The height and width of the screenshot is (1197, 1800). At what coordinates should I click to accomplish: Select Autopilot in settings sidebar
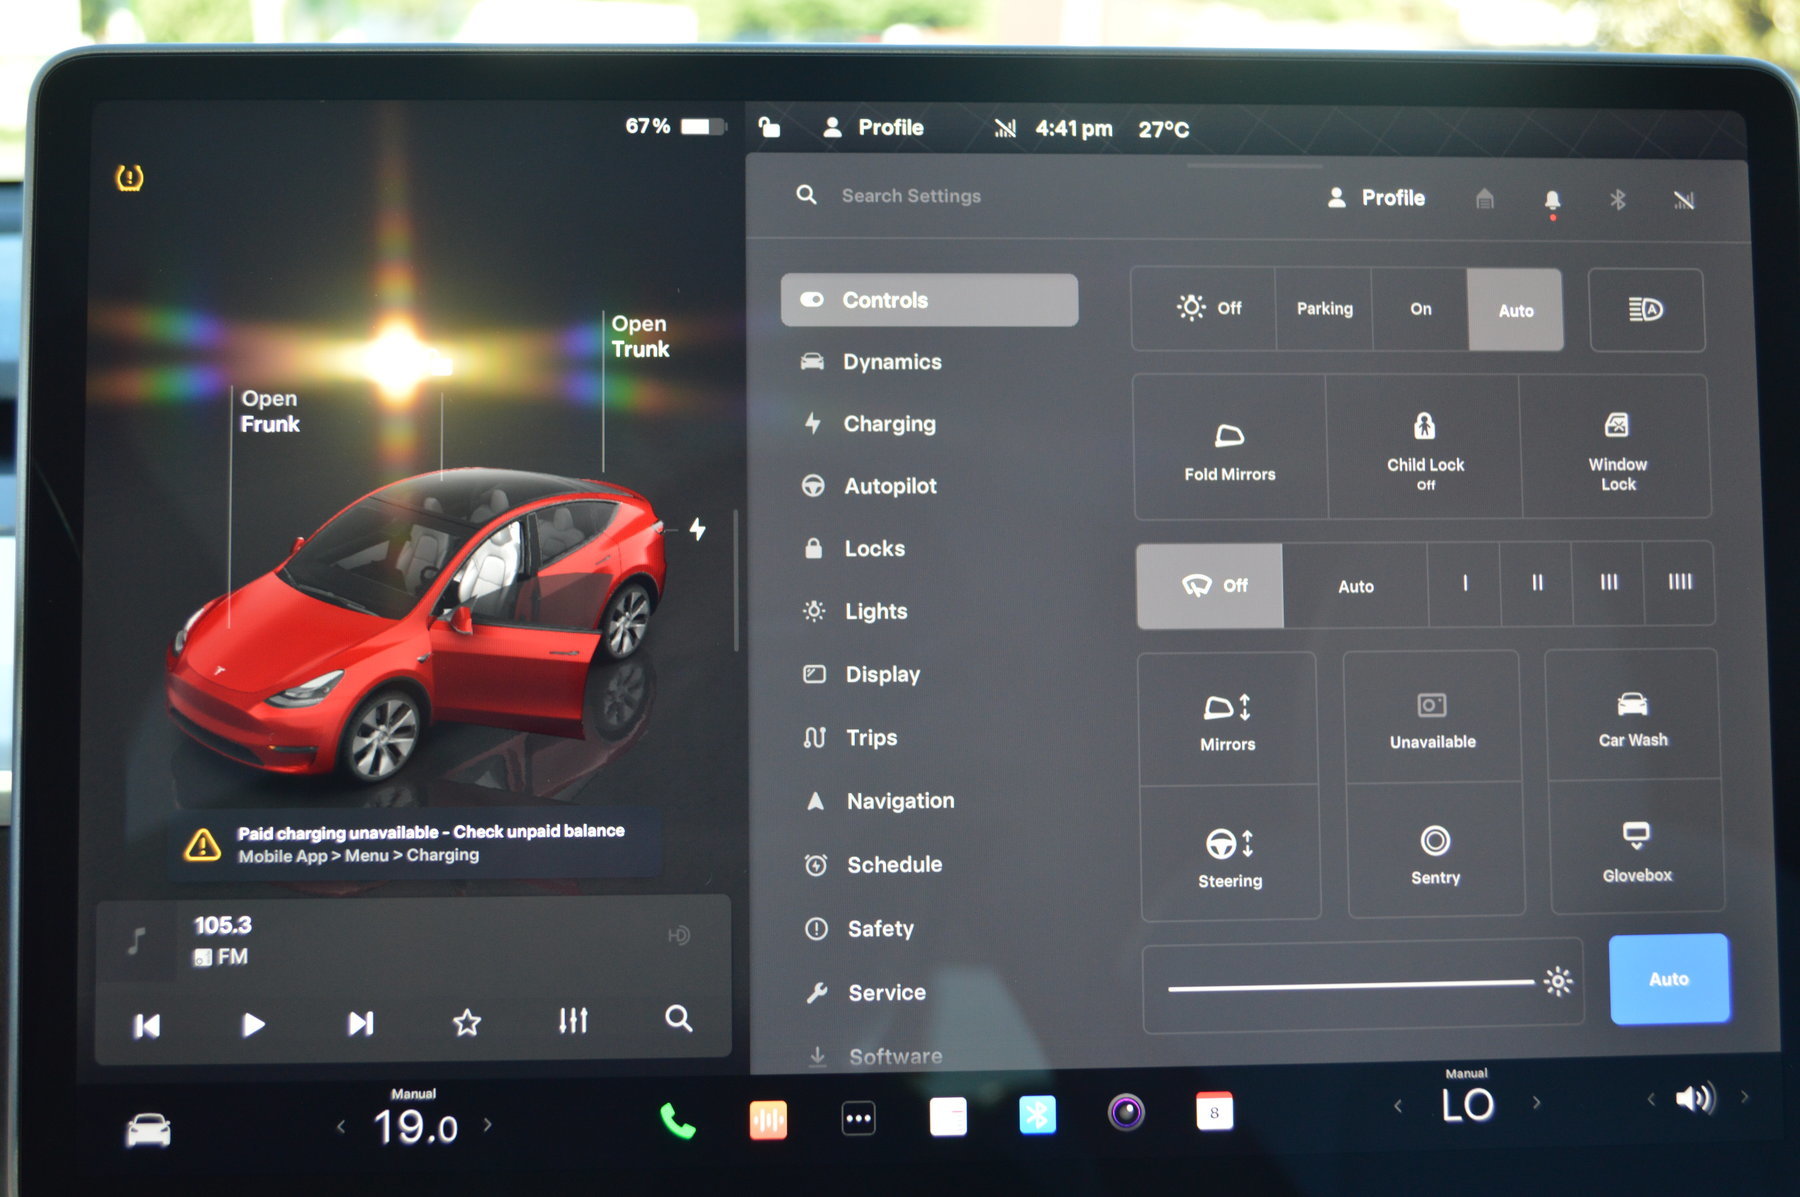click(x=890, y=486)
